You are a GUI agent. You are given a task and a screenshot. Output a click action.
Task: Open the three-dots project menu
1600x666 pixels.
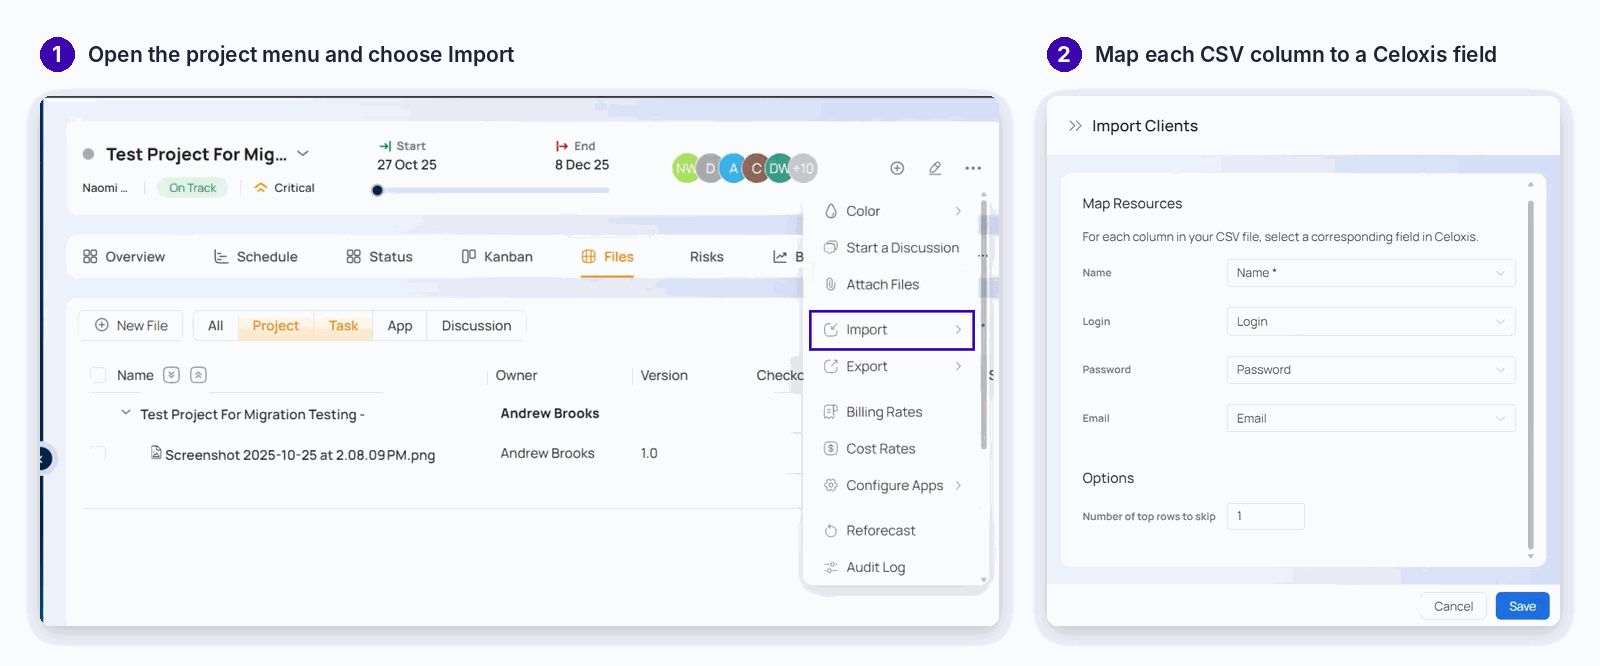[973, 168]
